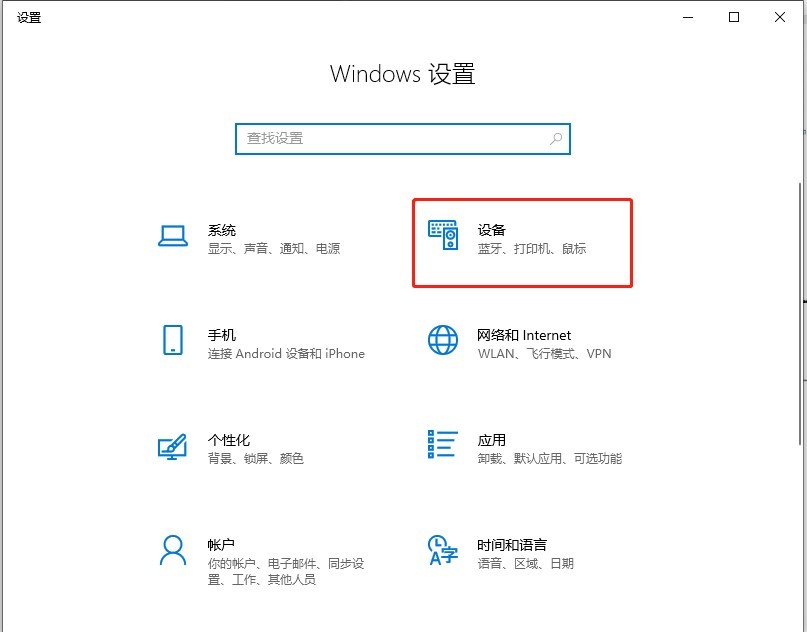807x632 pixels.
Task: Click the text 显示、声音、通知、电源
Action: 274,249
